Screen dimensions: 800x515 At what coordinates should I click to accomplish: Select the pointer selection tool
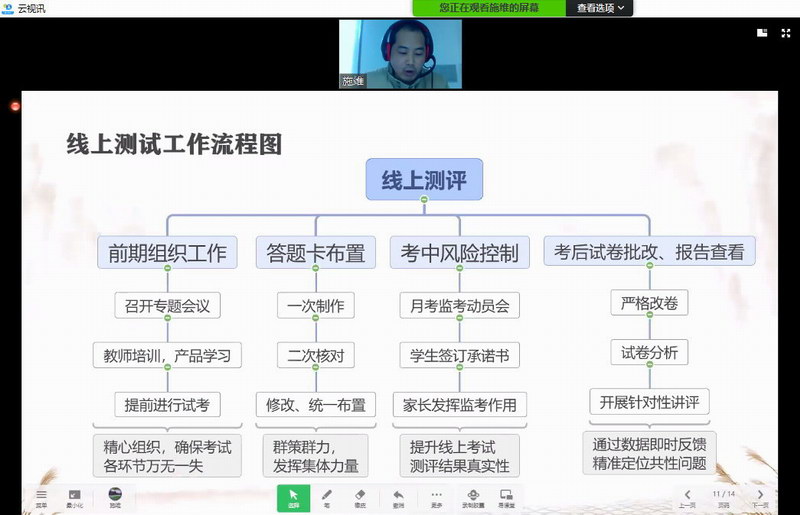tap(293, 497)
